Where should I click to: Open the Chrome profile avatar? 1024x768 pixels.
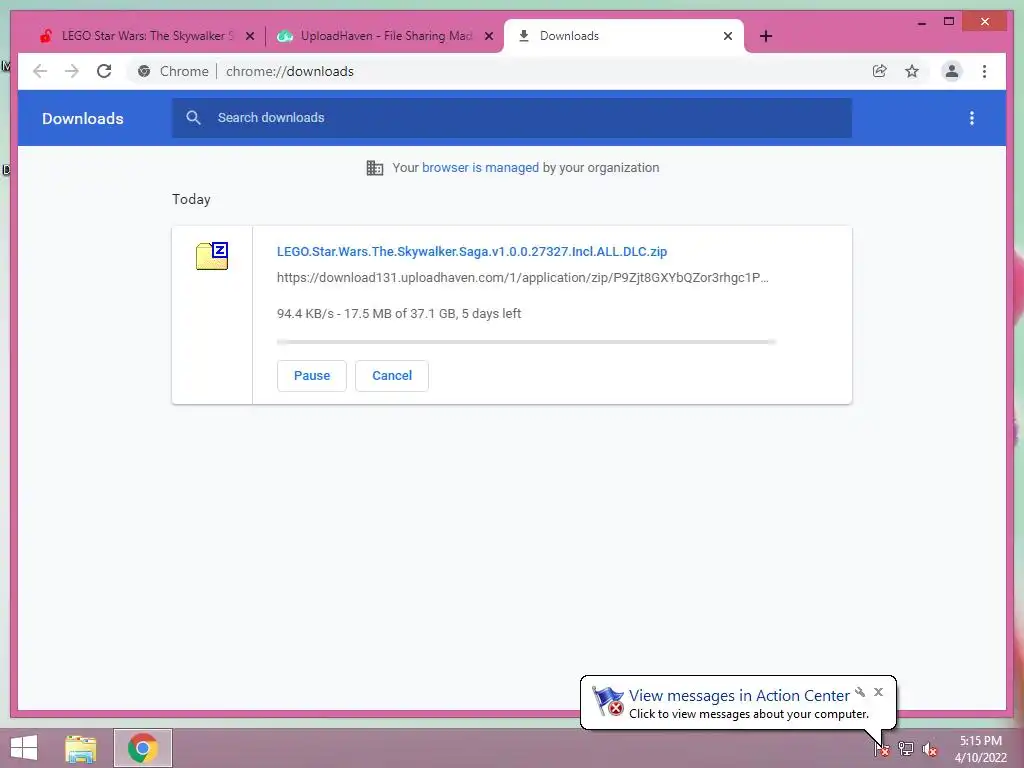click(952, 71)
